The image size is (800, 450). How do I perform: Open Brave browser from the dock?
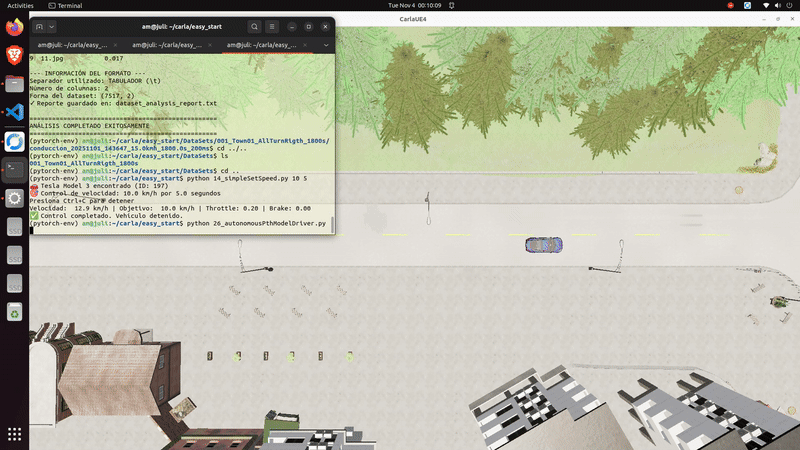15,57
